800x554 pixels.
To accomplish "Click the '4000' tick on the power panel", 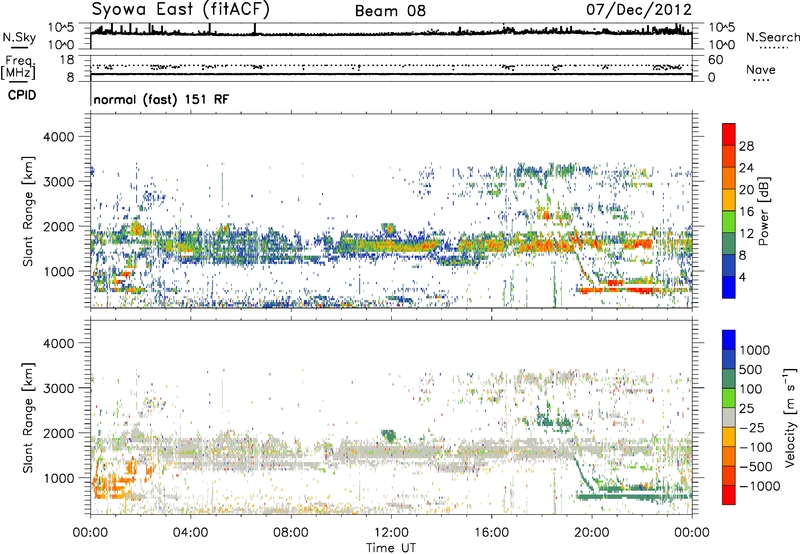I will (x=59, y=137).
